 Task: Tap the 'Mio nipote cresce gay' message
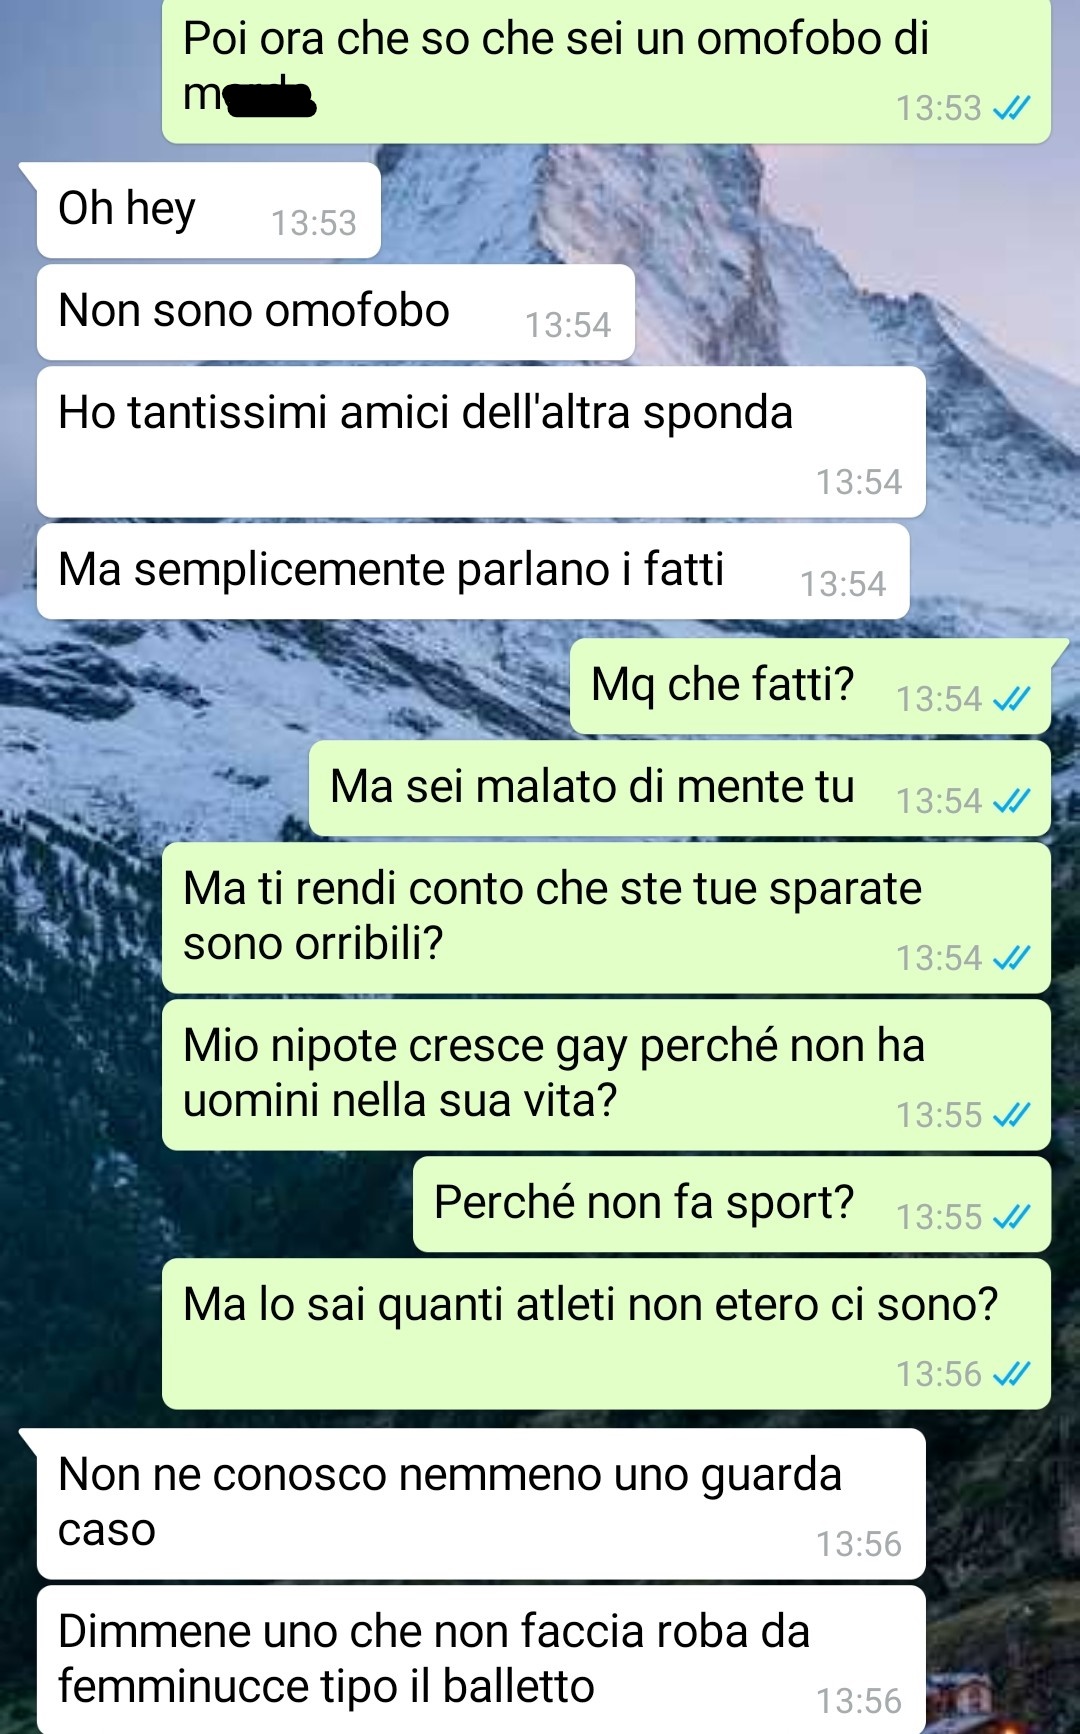[x=606, y=1074]
